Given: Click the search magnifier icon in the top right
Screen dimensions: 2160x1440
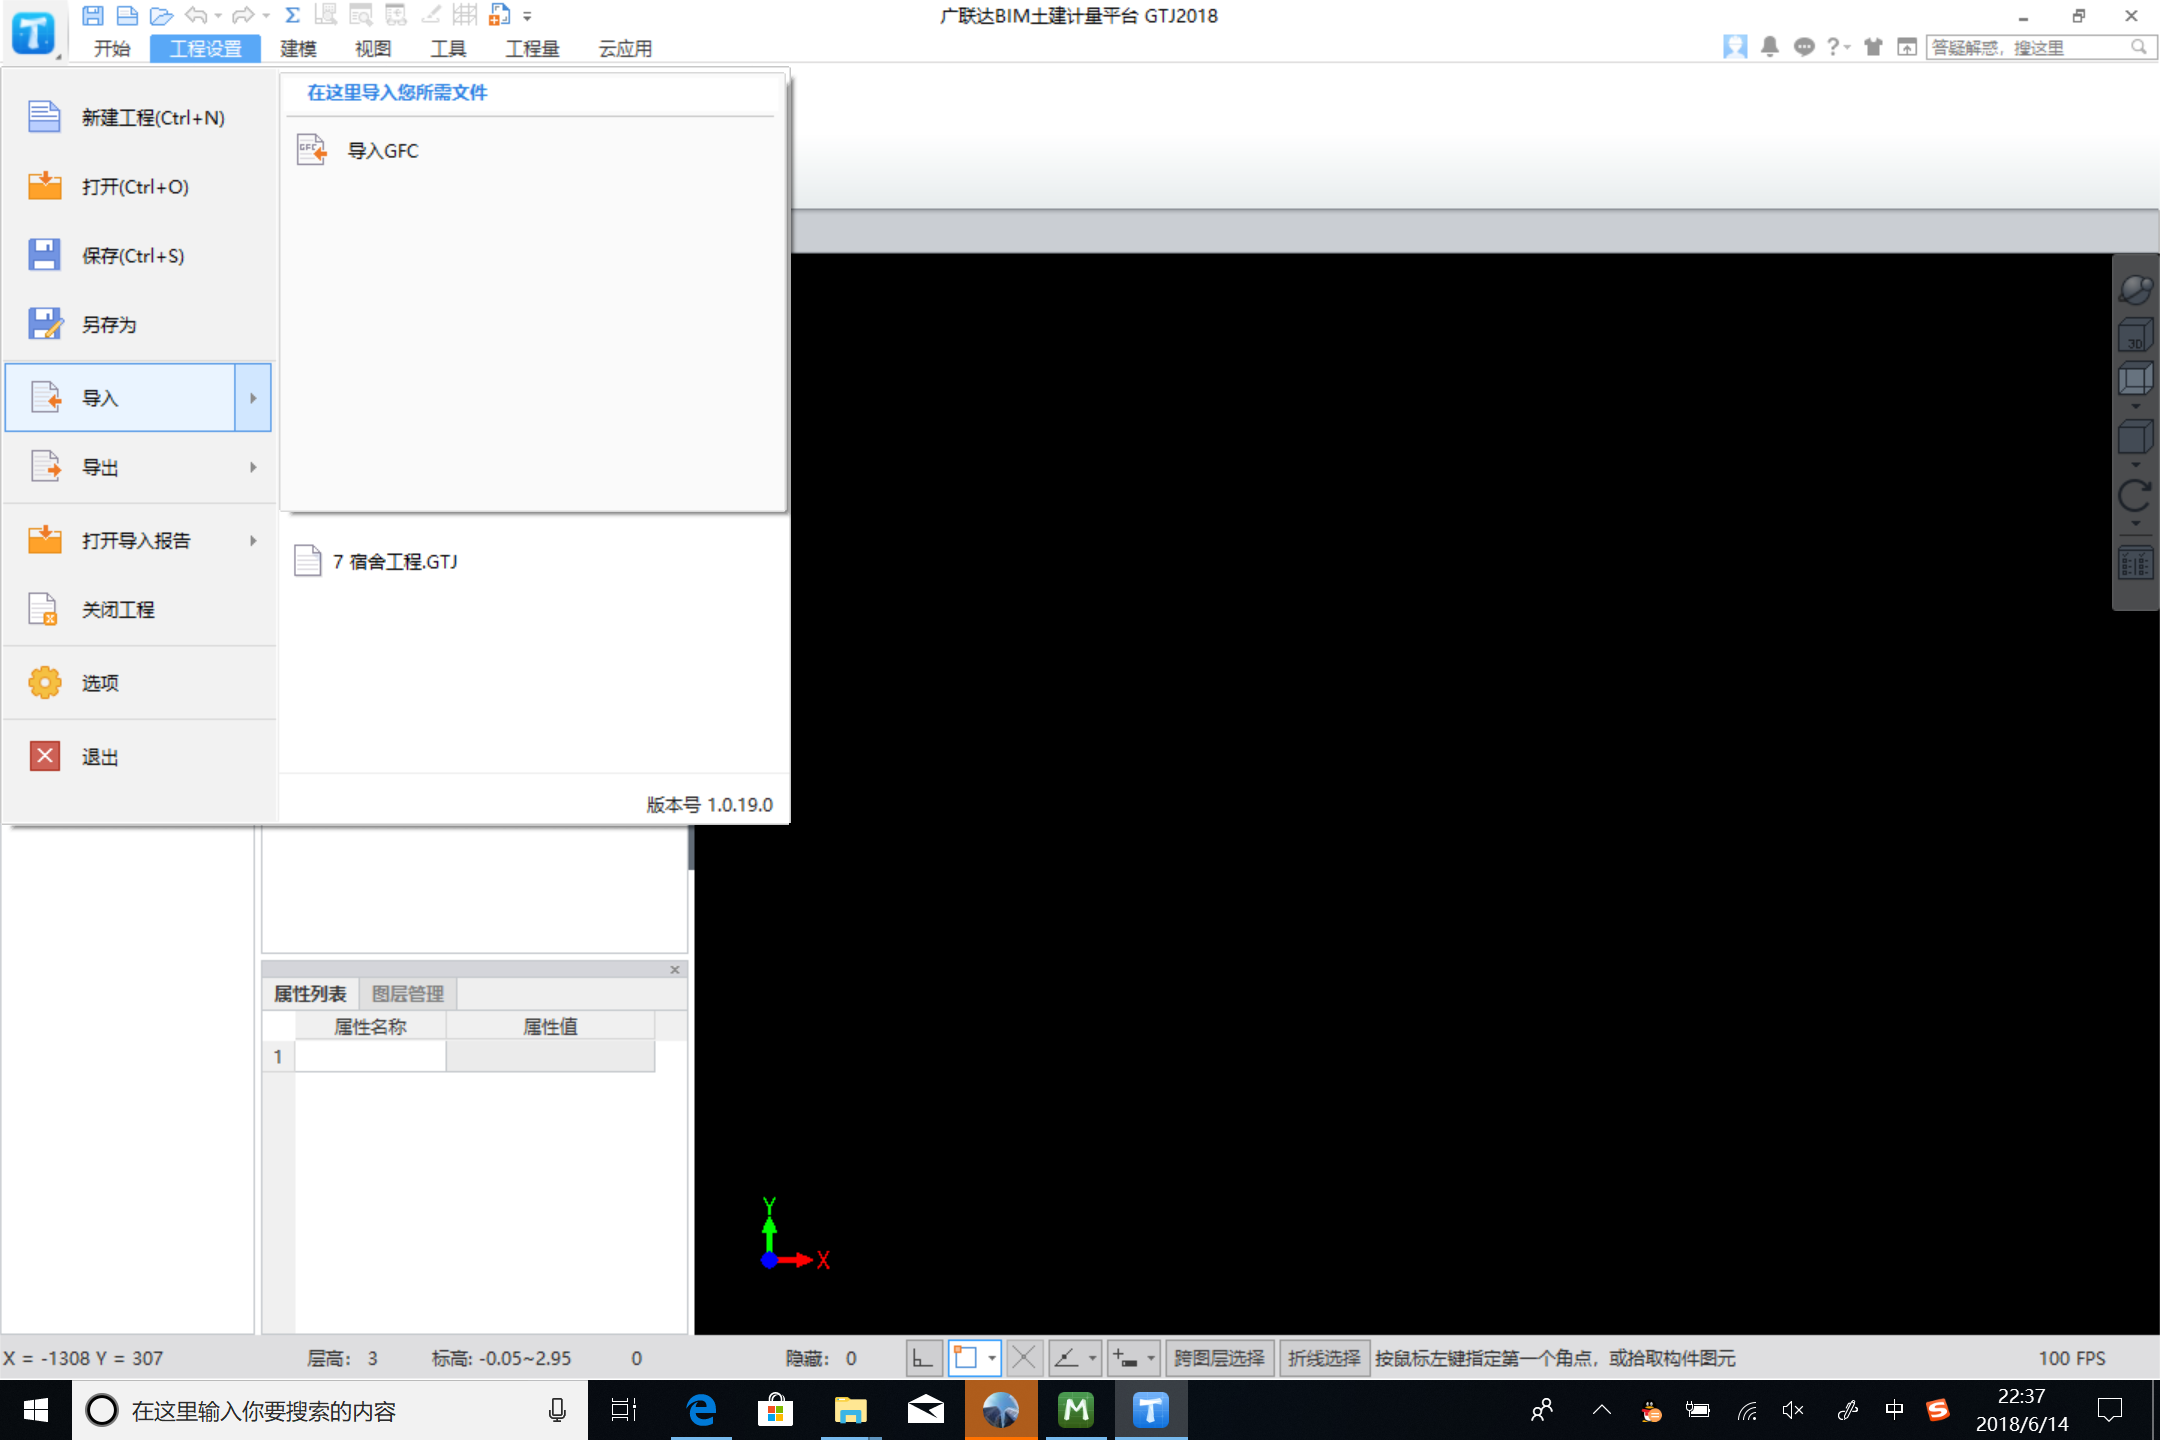Looking at the screenshot, I should (x=2139, y=47).
